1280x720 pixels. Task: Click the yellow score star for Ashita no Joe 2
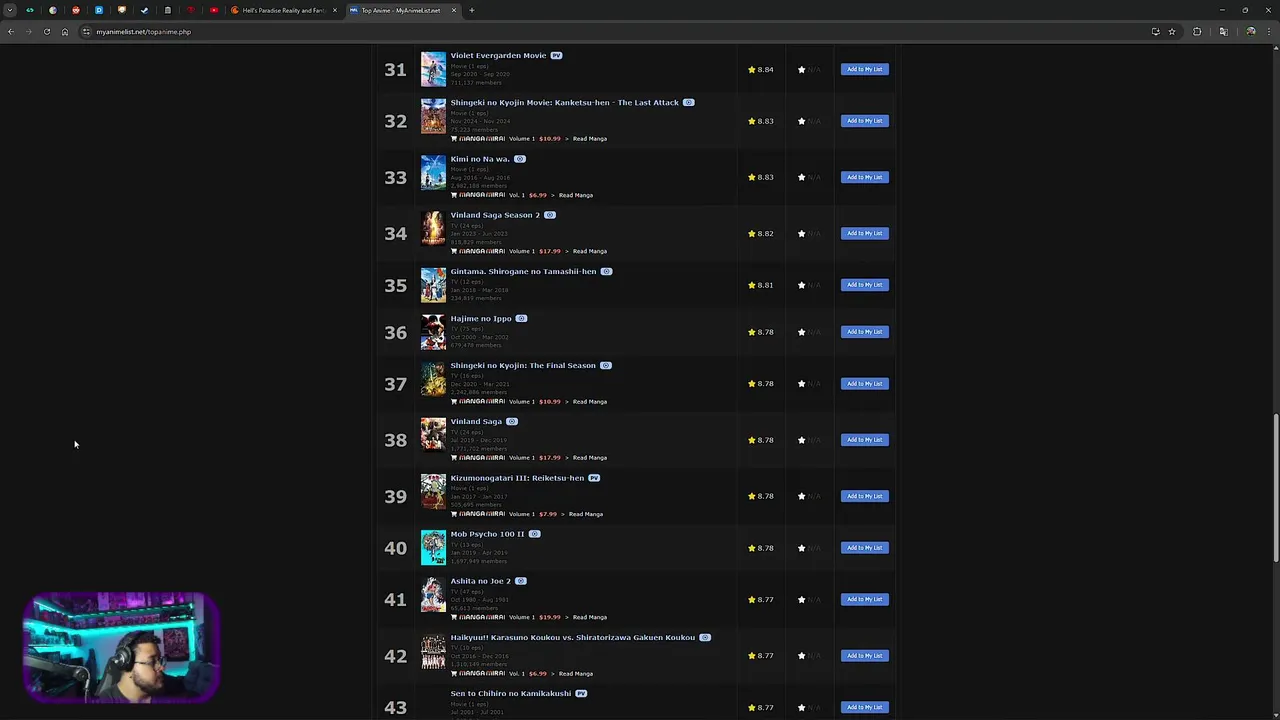(752, 600)
